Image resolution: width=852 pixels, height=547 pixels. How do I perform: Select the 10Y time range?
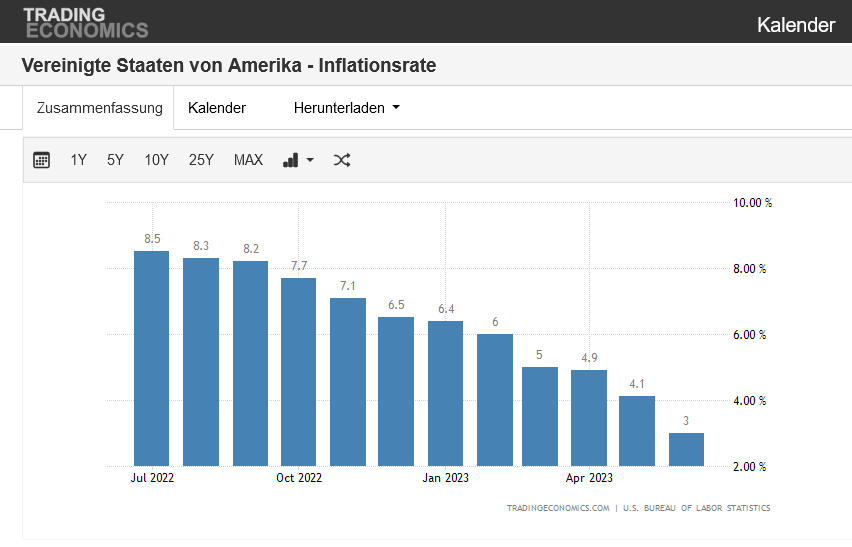click(156, 160)
